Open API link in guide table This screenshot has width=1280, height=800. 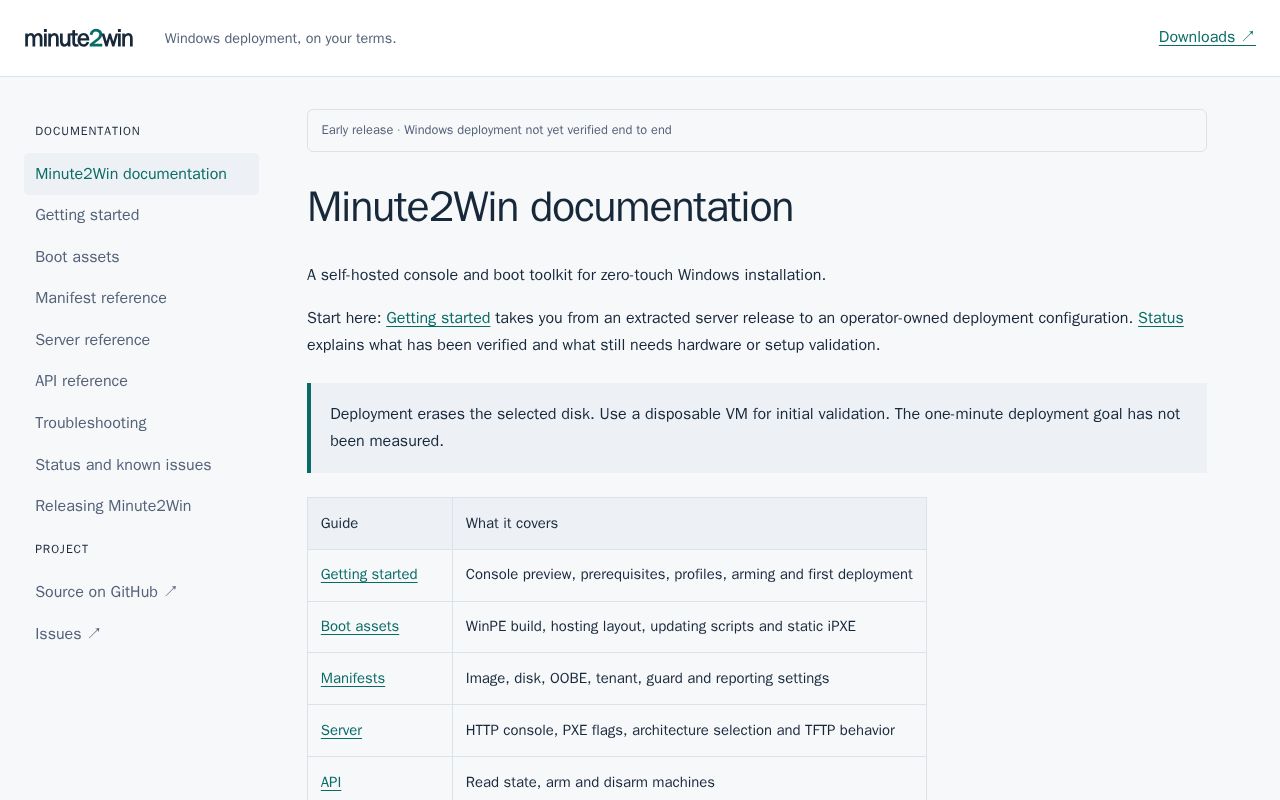(331, 782)
